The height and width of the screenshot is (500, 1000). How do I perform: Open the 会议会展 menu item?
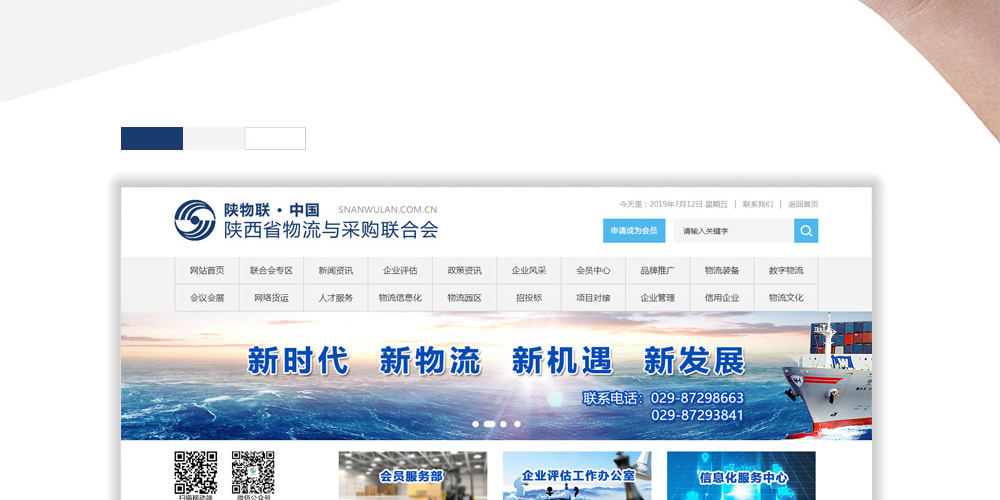coord(207,298)
